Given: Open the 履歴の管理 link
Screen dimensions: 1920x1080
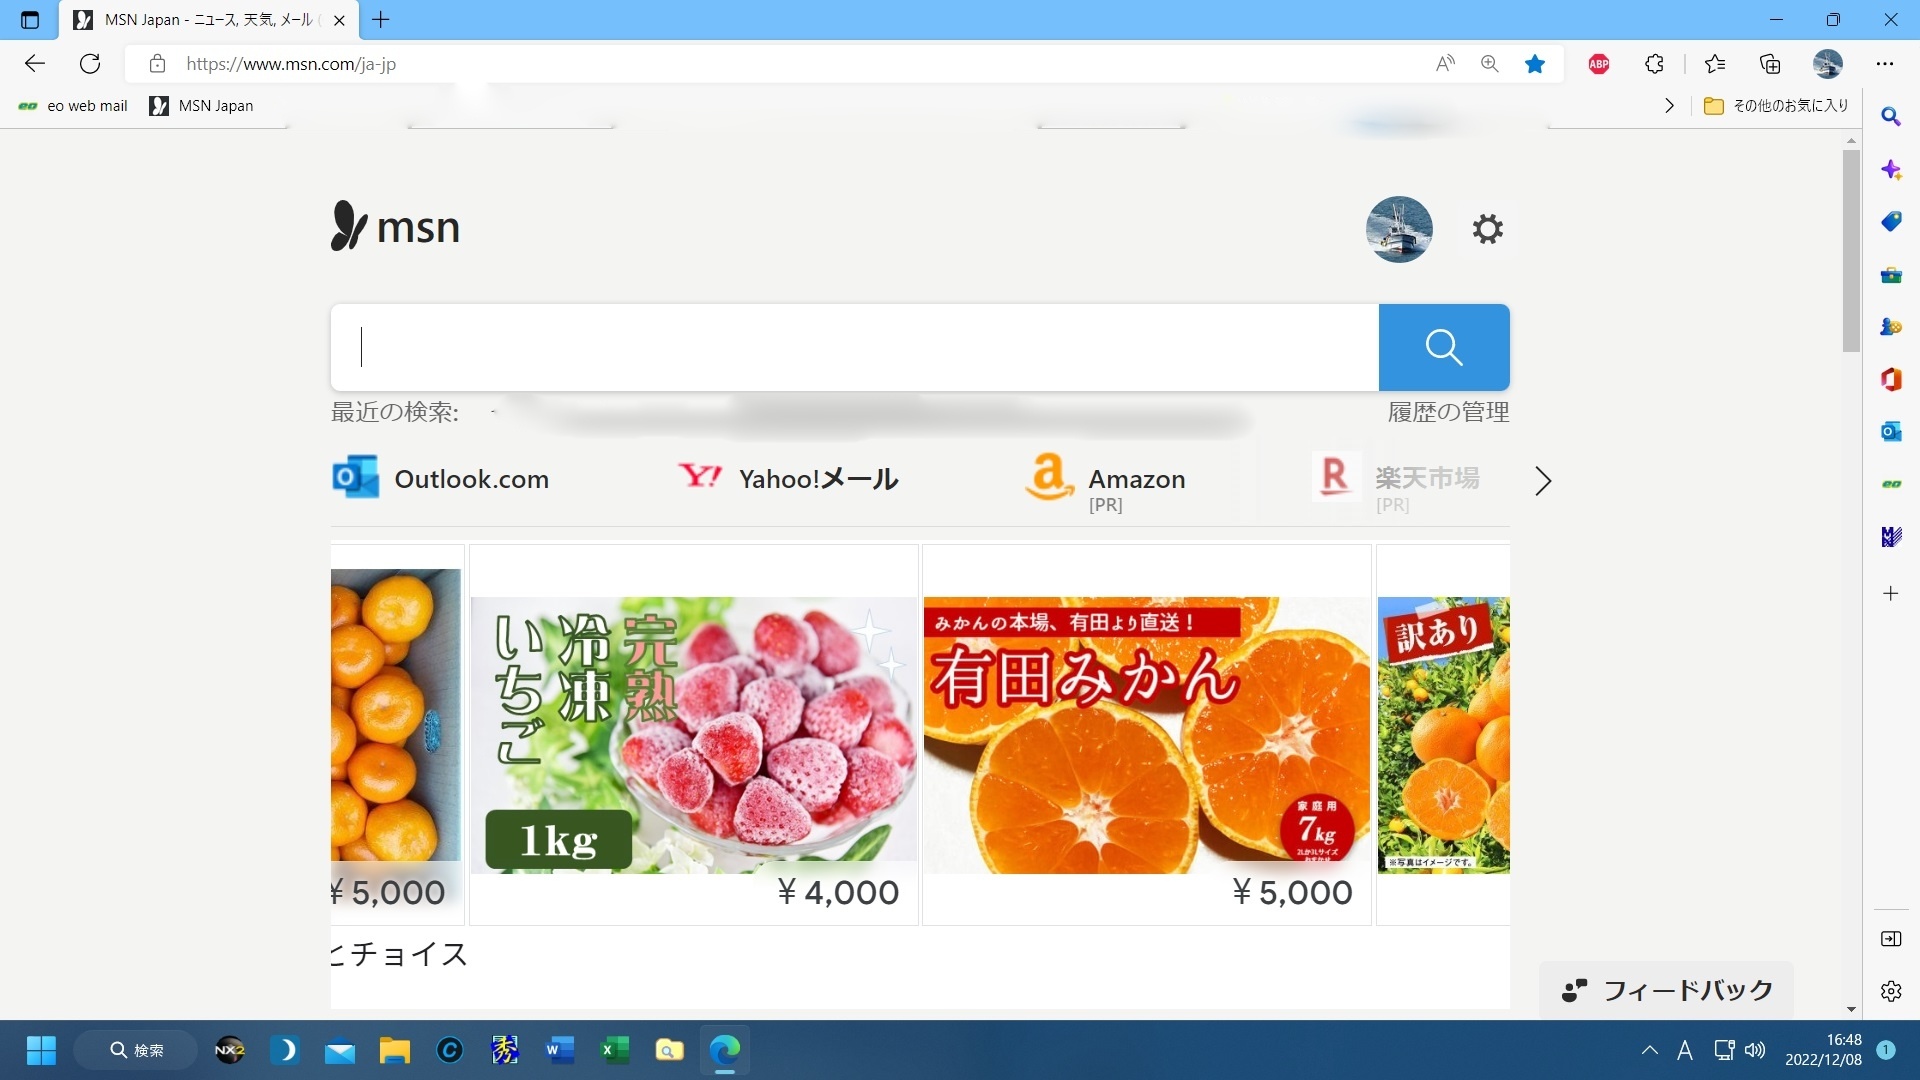Looking at the screenshot, I should (1448, 411).
